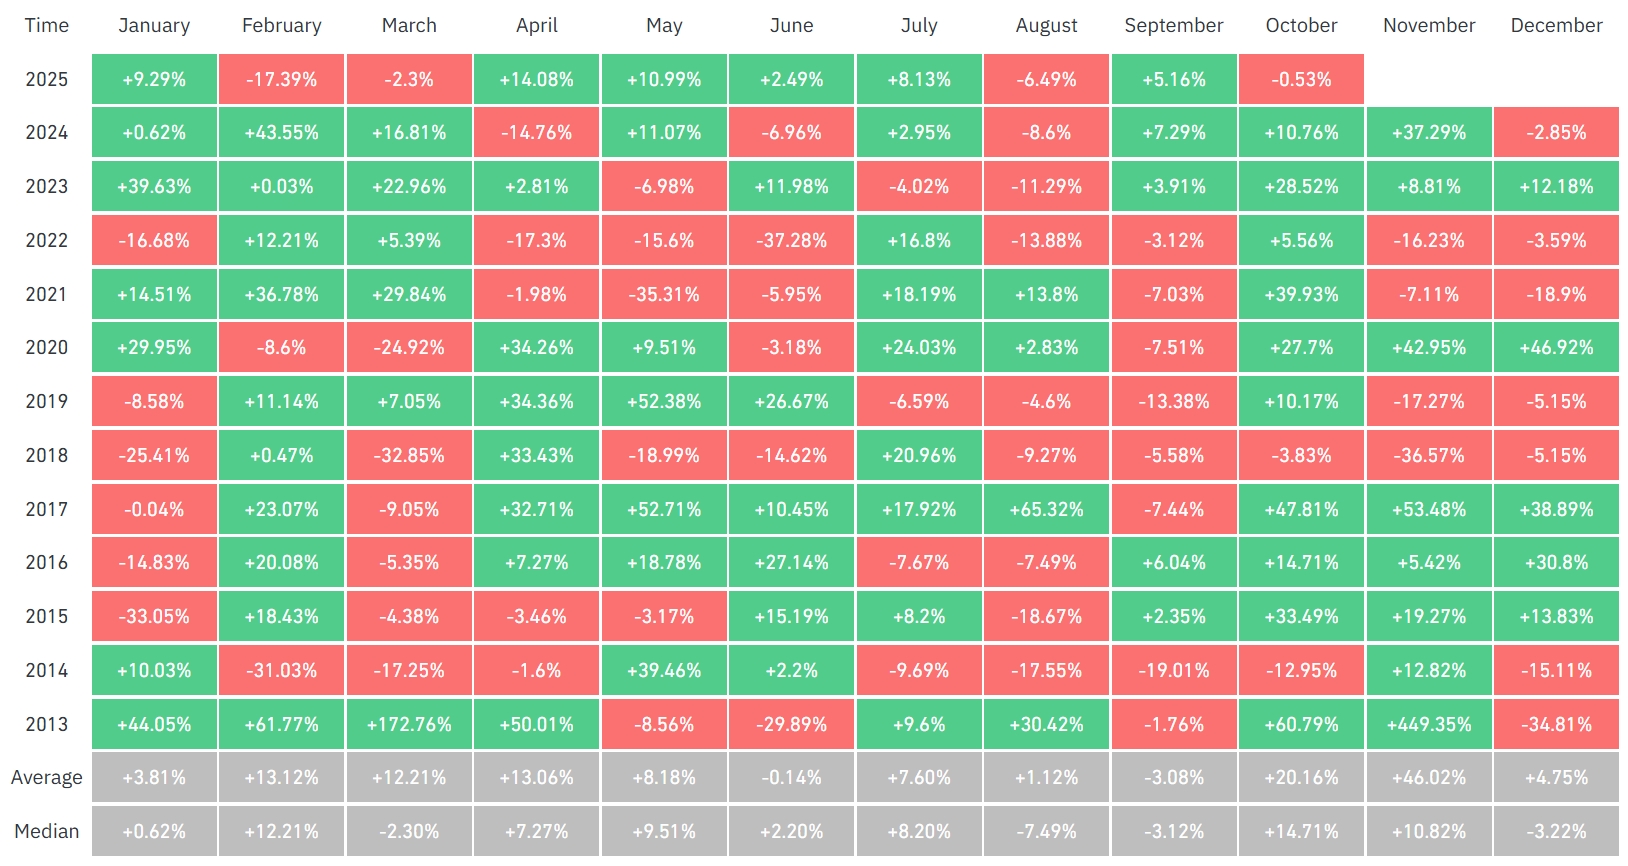Image resolution: width=1628 pixels, height=866 pixels.
Task: Click the January column header
Action: (154, 26)
